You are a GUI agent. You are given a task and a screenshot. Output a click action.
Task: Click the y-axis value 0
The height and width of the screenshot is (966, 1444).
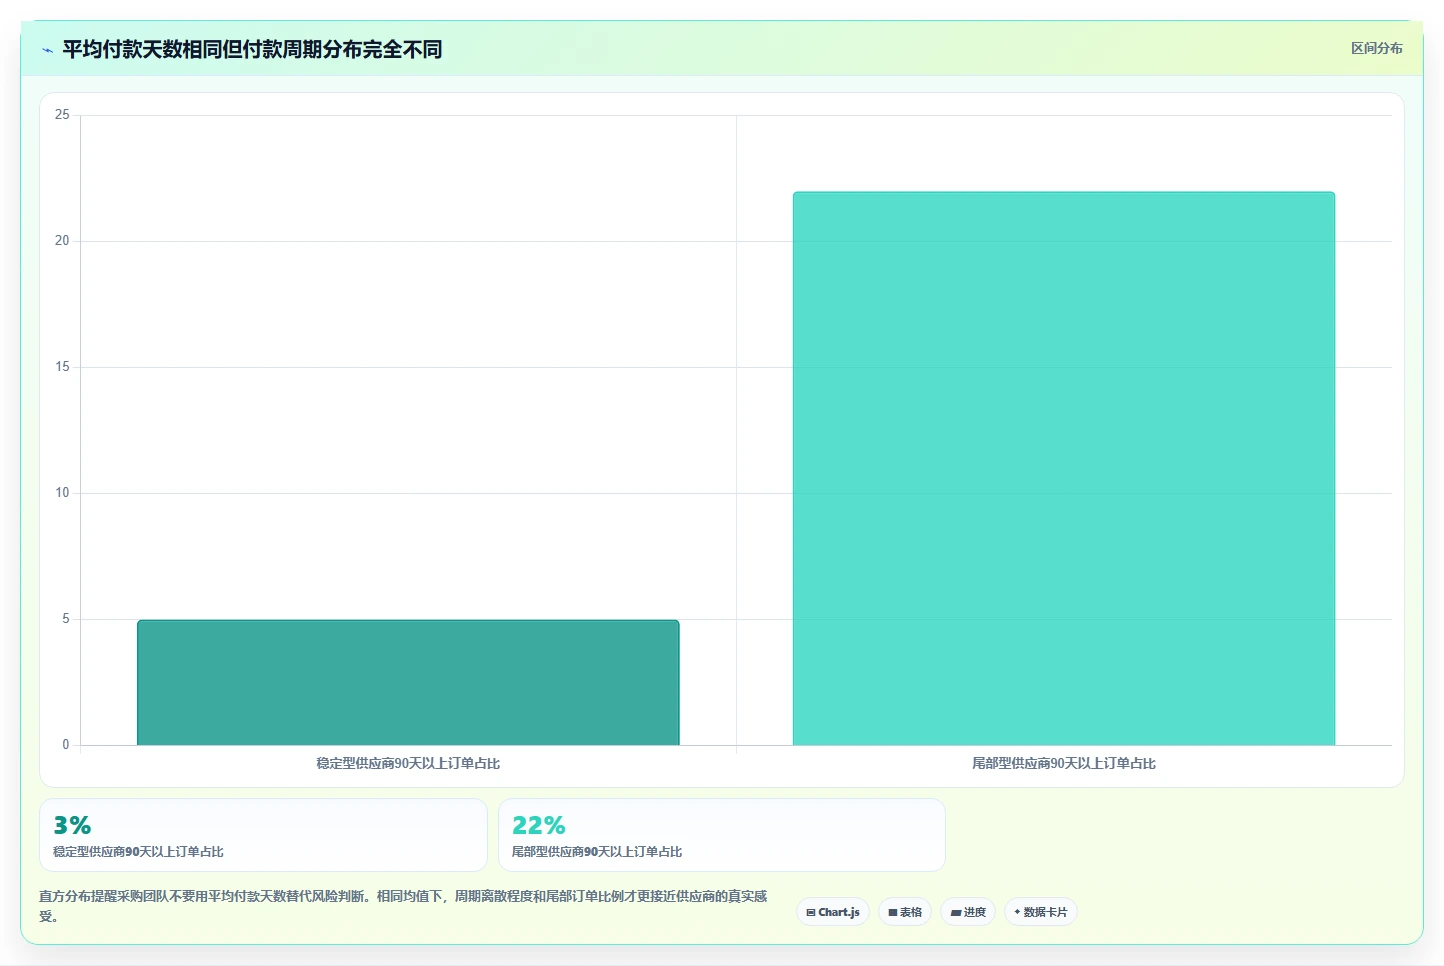pos(66,745)
